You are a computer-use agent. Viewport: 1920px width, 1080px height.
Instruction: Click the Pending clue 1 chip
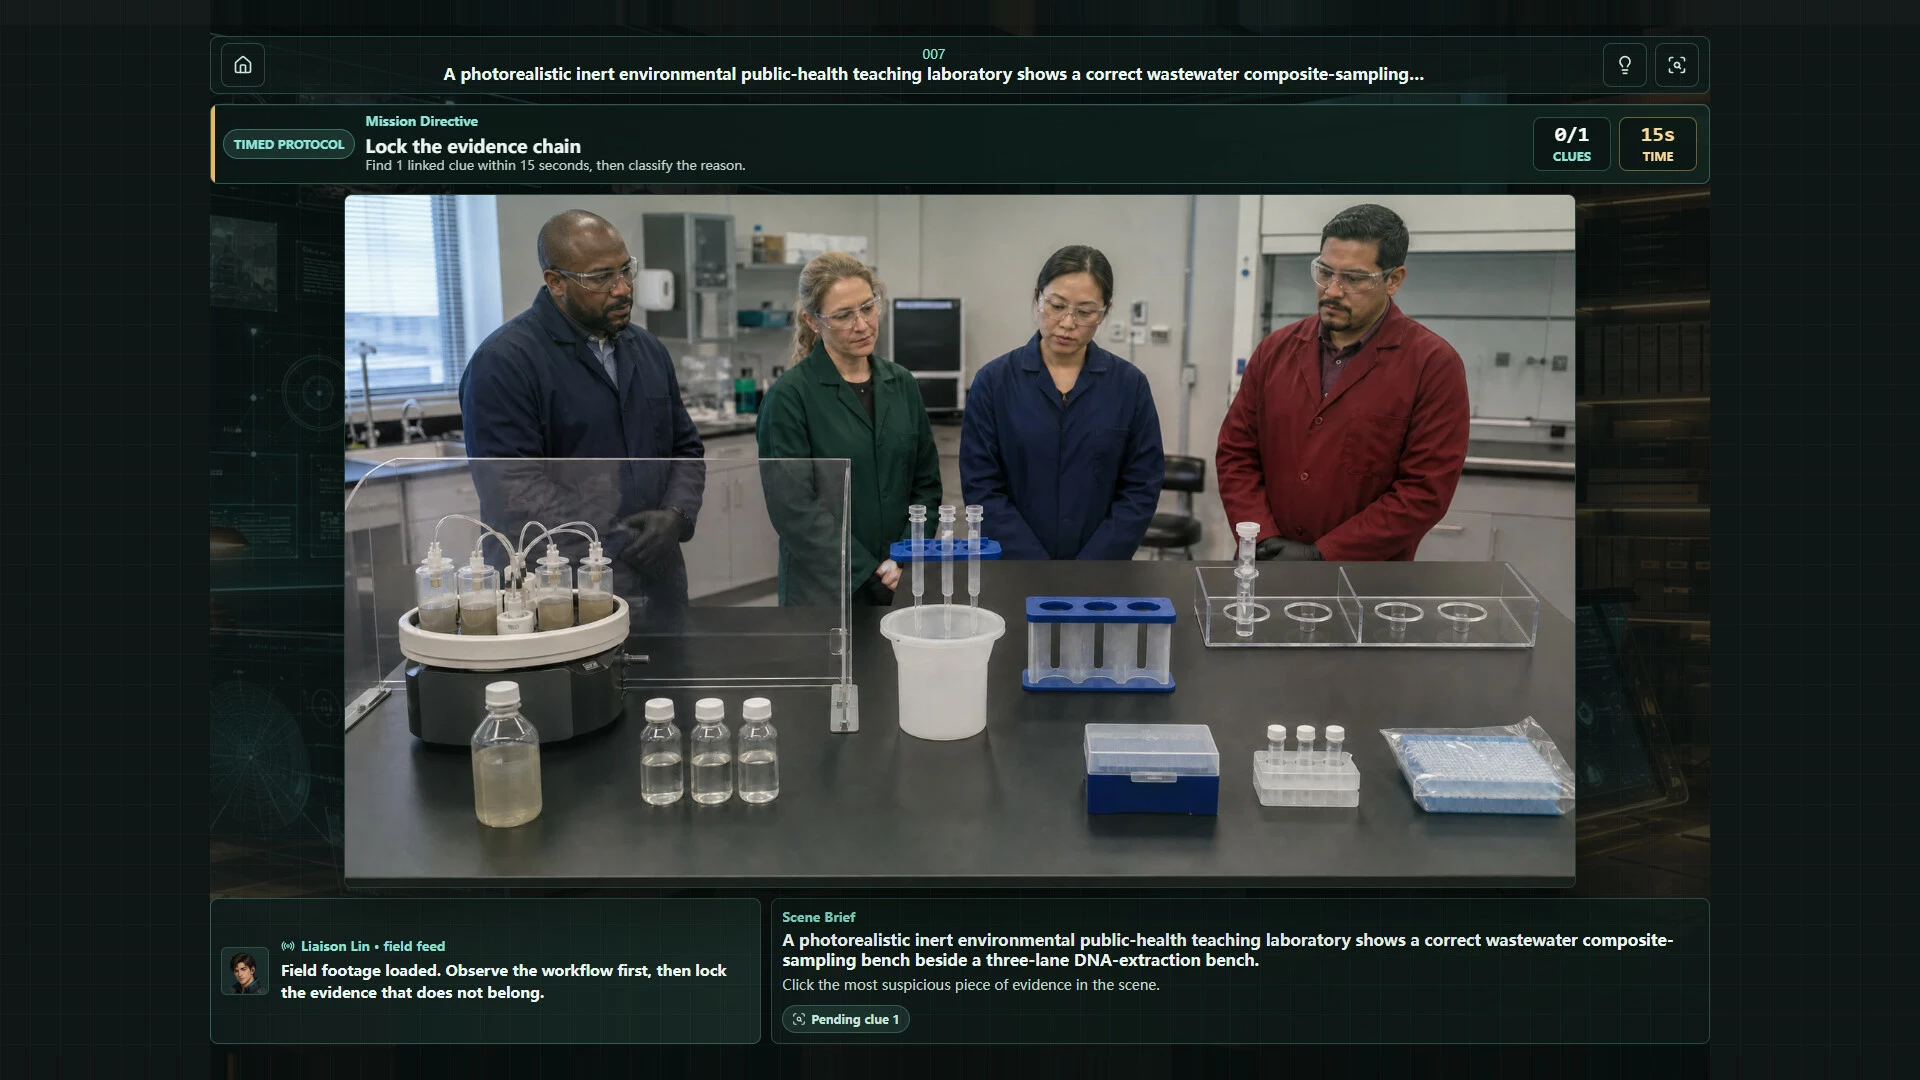pyautogui.click(x=846, y=1019)
